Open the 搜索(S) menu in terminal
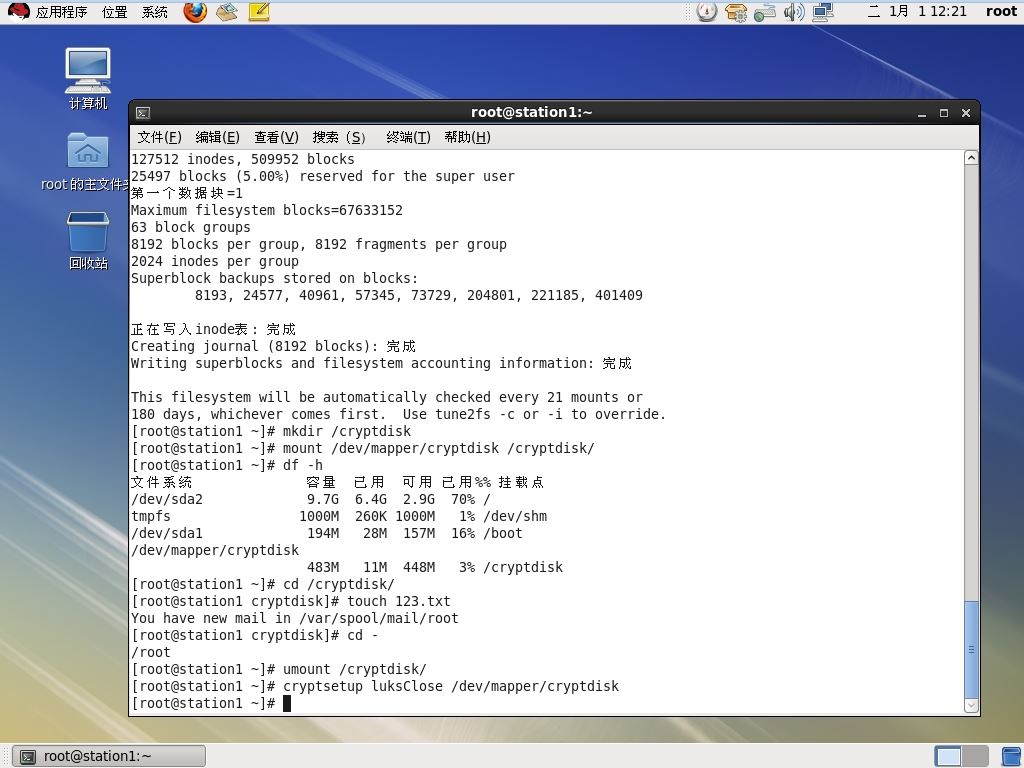Image resolution: width=1024 pixels, height=768 pixels. point(339,137)
